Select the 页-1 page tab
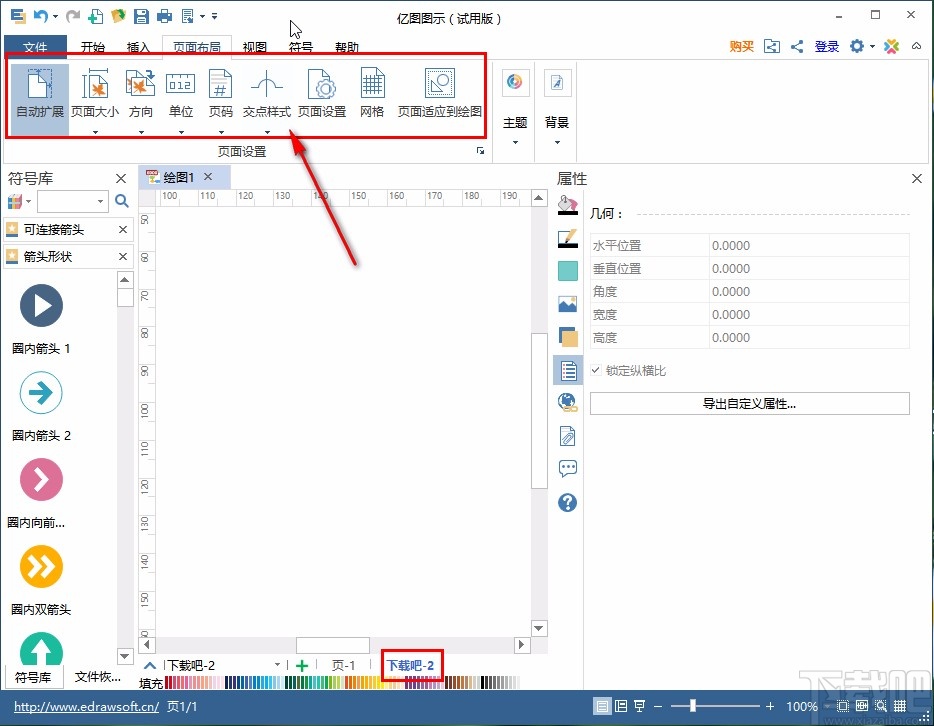This screenshot has width=934, height=726. pos(344,665)
